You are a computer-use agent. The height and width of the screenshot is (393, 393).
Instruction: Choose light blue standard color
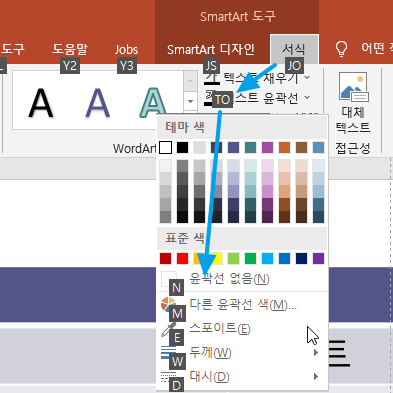pos(267,258)
